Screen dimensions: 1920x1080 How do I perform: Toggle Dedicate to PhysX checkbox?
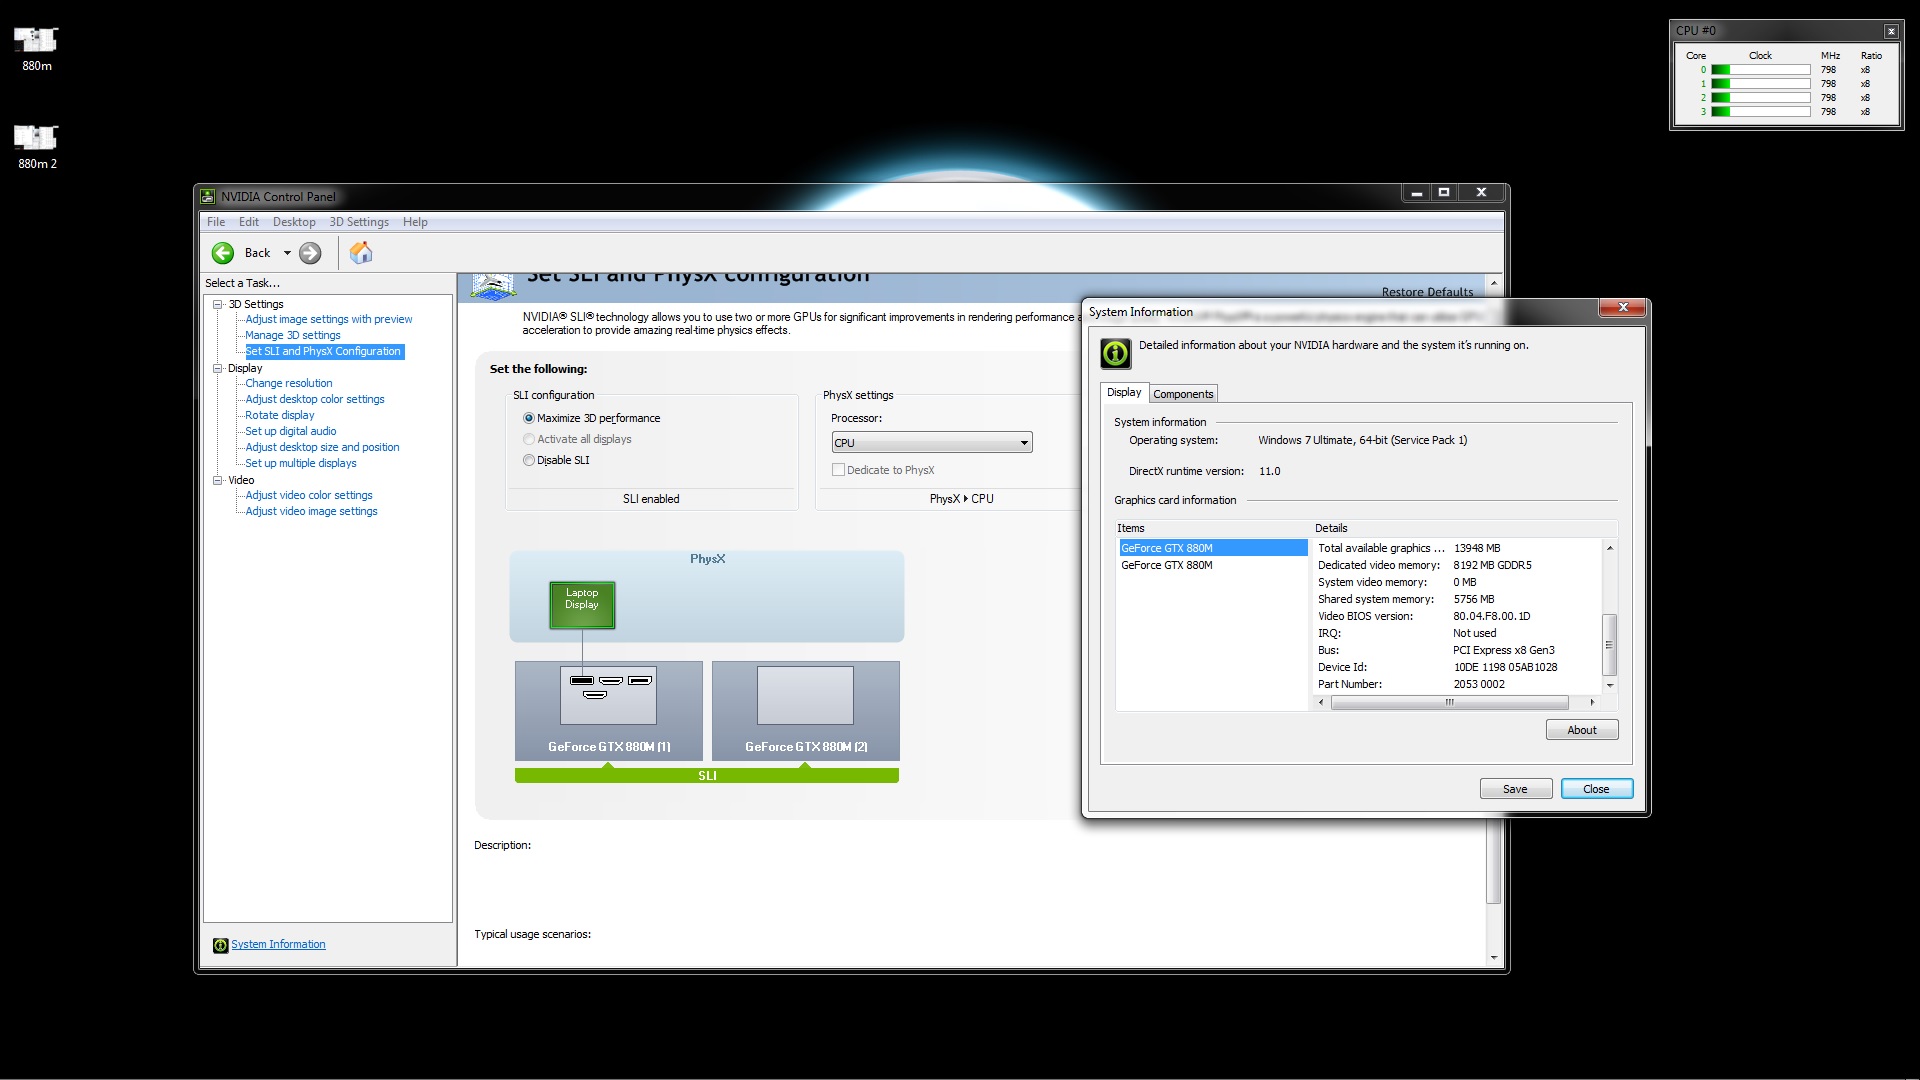click(838, 470)
